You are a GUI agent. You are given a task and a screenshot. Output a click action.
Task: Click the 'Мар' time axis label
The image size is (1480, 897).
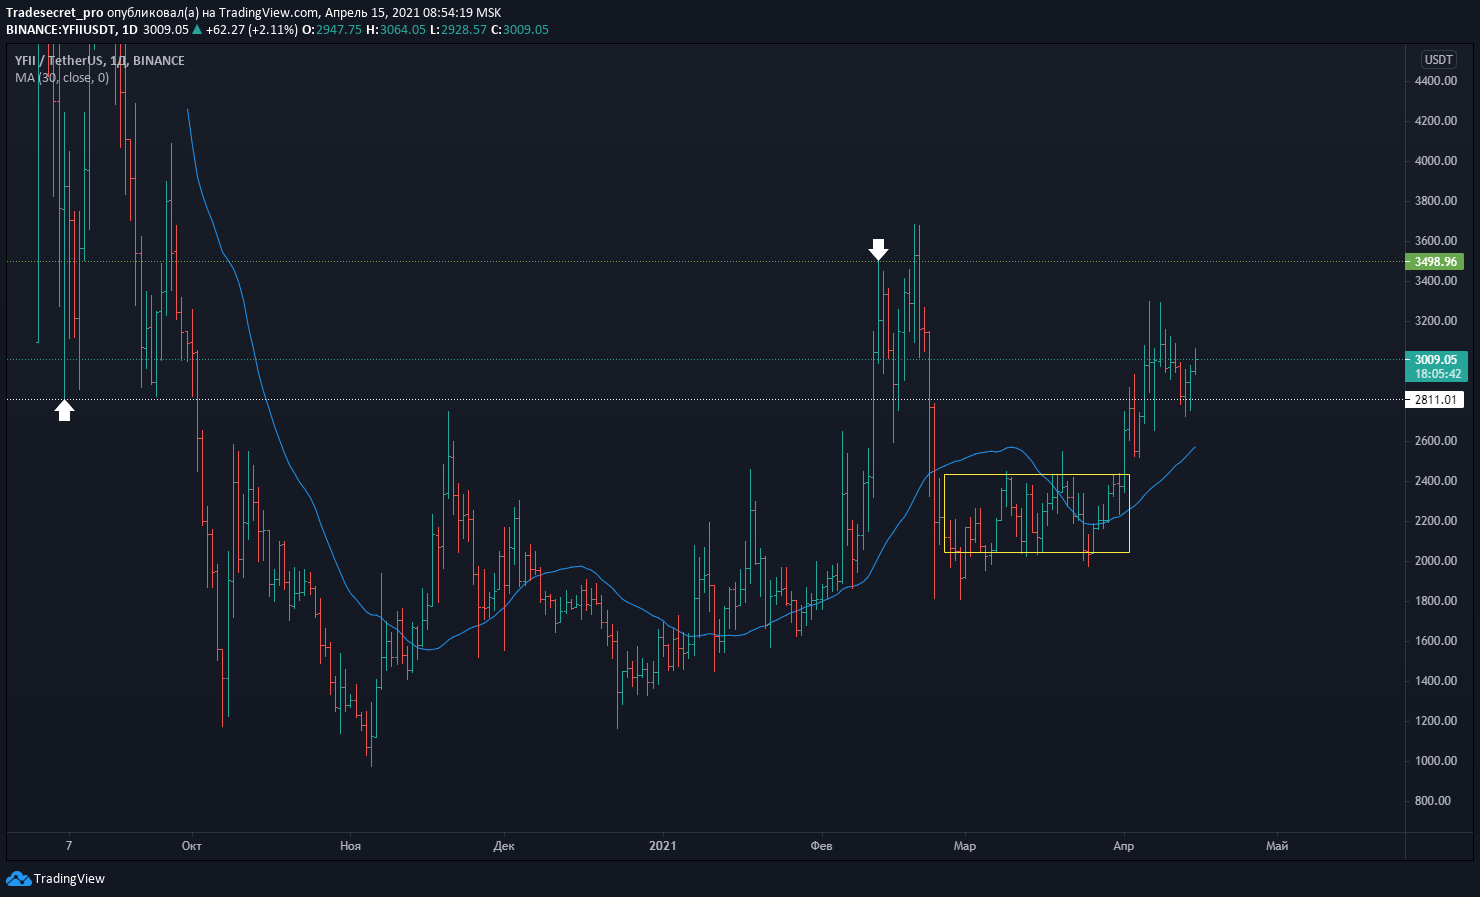tap(965, 846)
